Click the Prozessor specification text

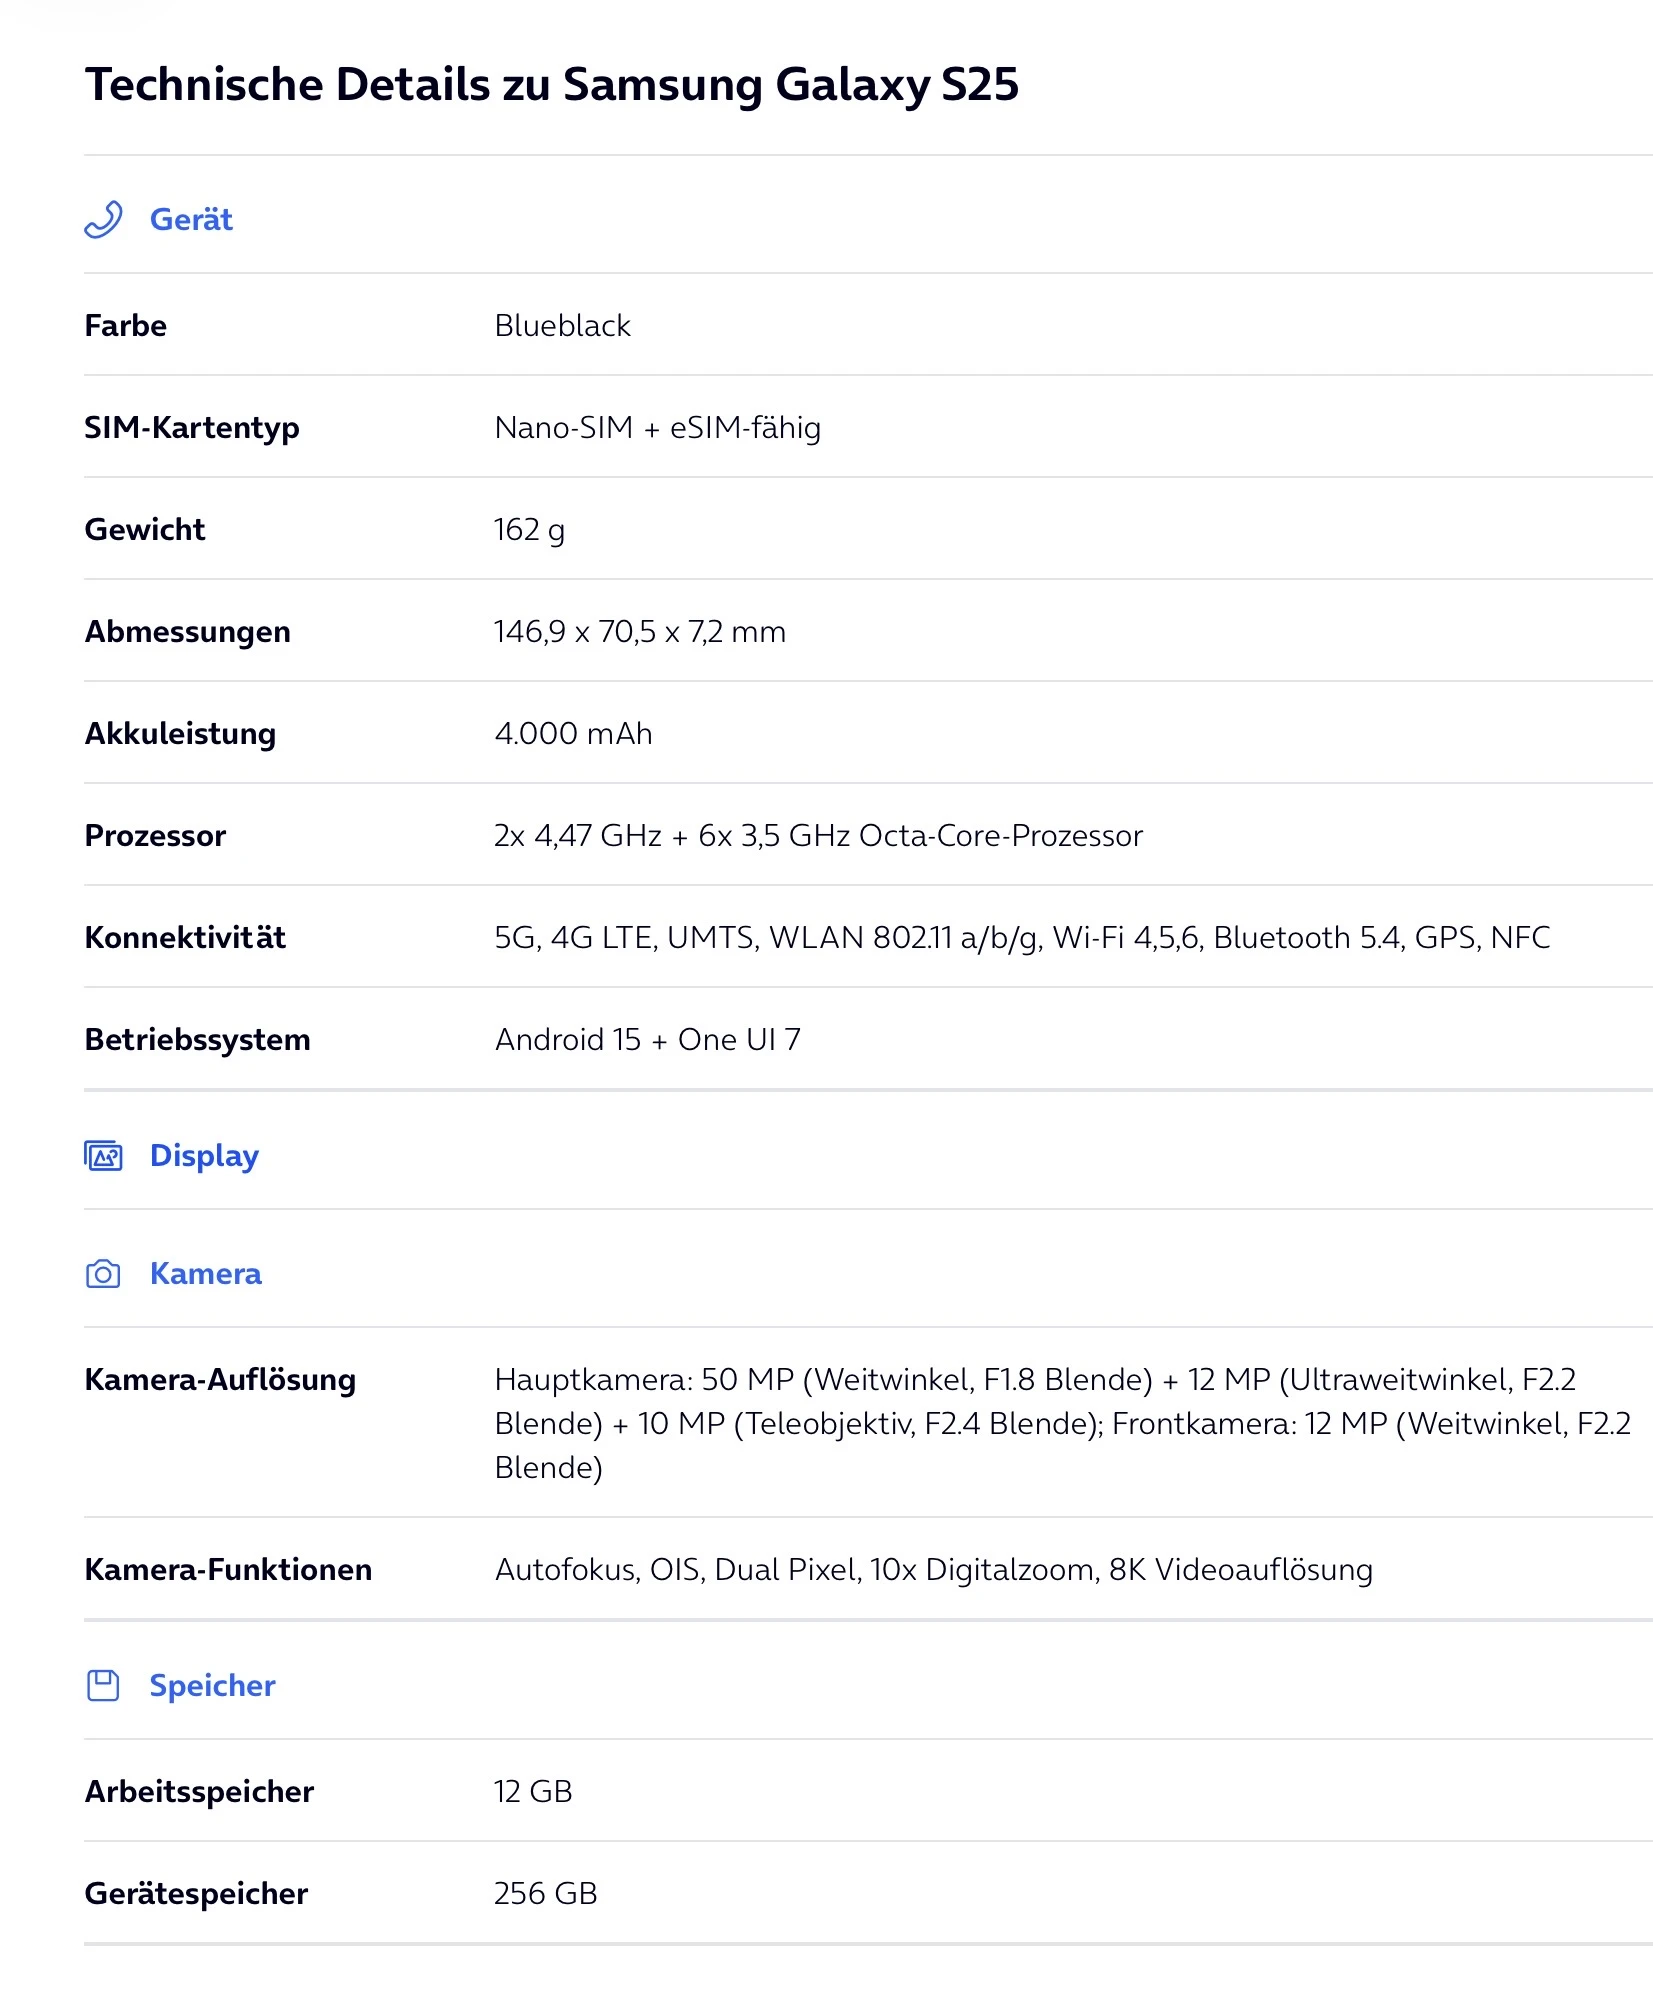(x=819, y=836)
